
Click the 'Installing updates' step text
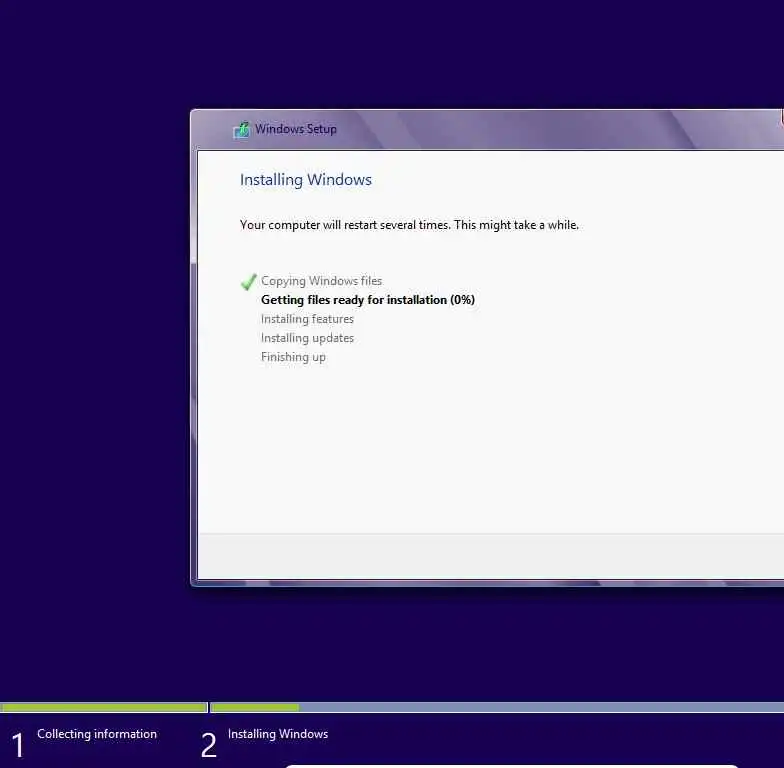click(x=307, y=338)
